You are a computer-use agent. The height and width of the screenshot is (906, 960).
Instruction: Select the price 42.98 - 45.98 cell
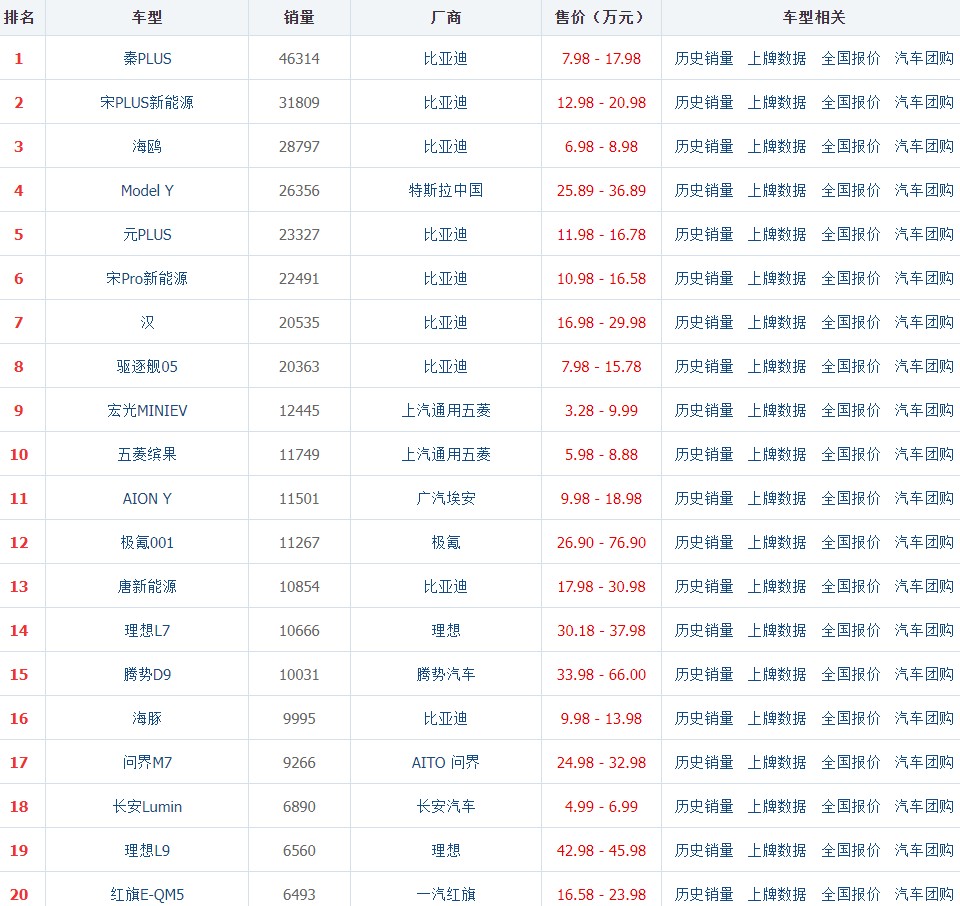coord(601,851)
